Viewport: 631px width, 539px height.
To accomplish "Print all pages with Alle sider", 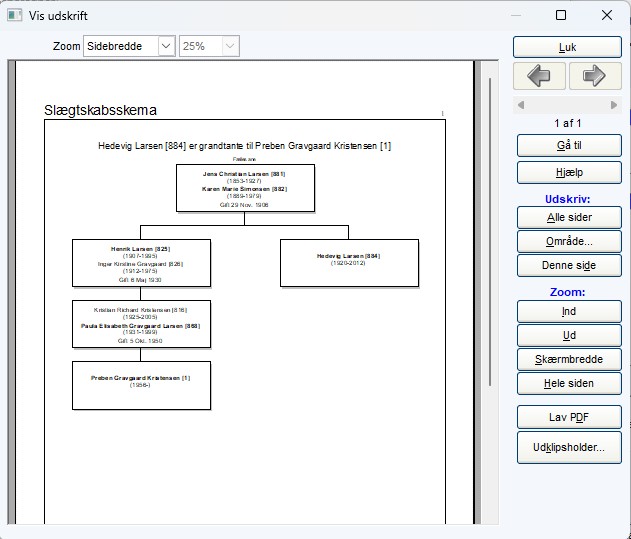I will 568,217.
